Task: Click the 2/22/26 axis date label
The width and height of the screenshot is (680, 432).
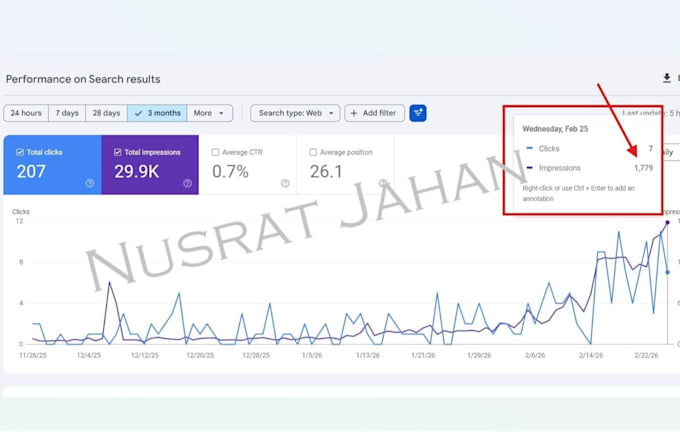Action: tap(646, 355)
